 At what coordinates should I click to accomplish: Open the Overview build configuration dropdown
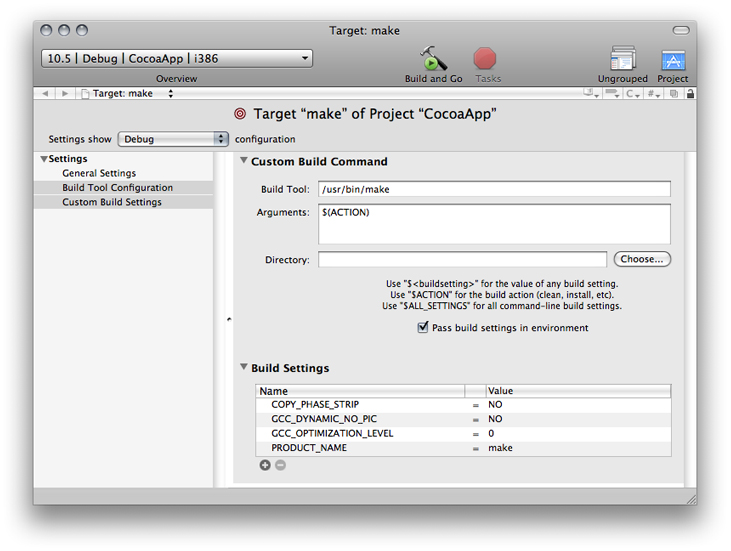coord(177,59)
